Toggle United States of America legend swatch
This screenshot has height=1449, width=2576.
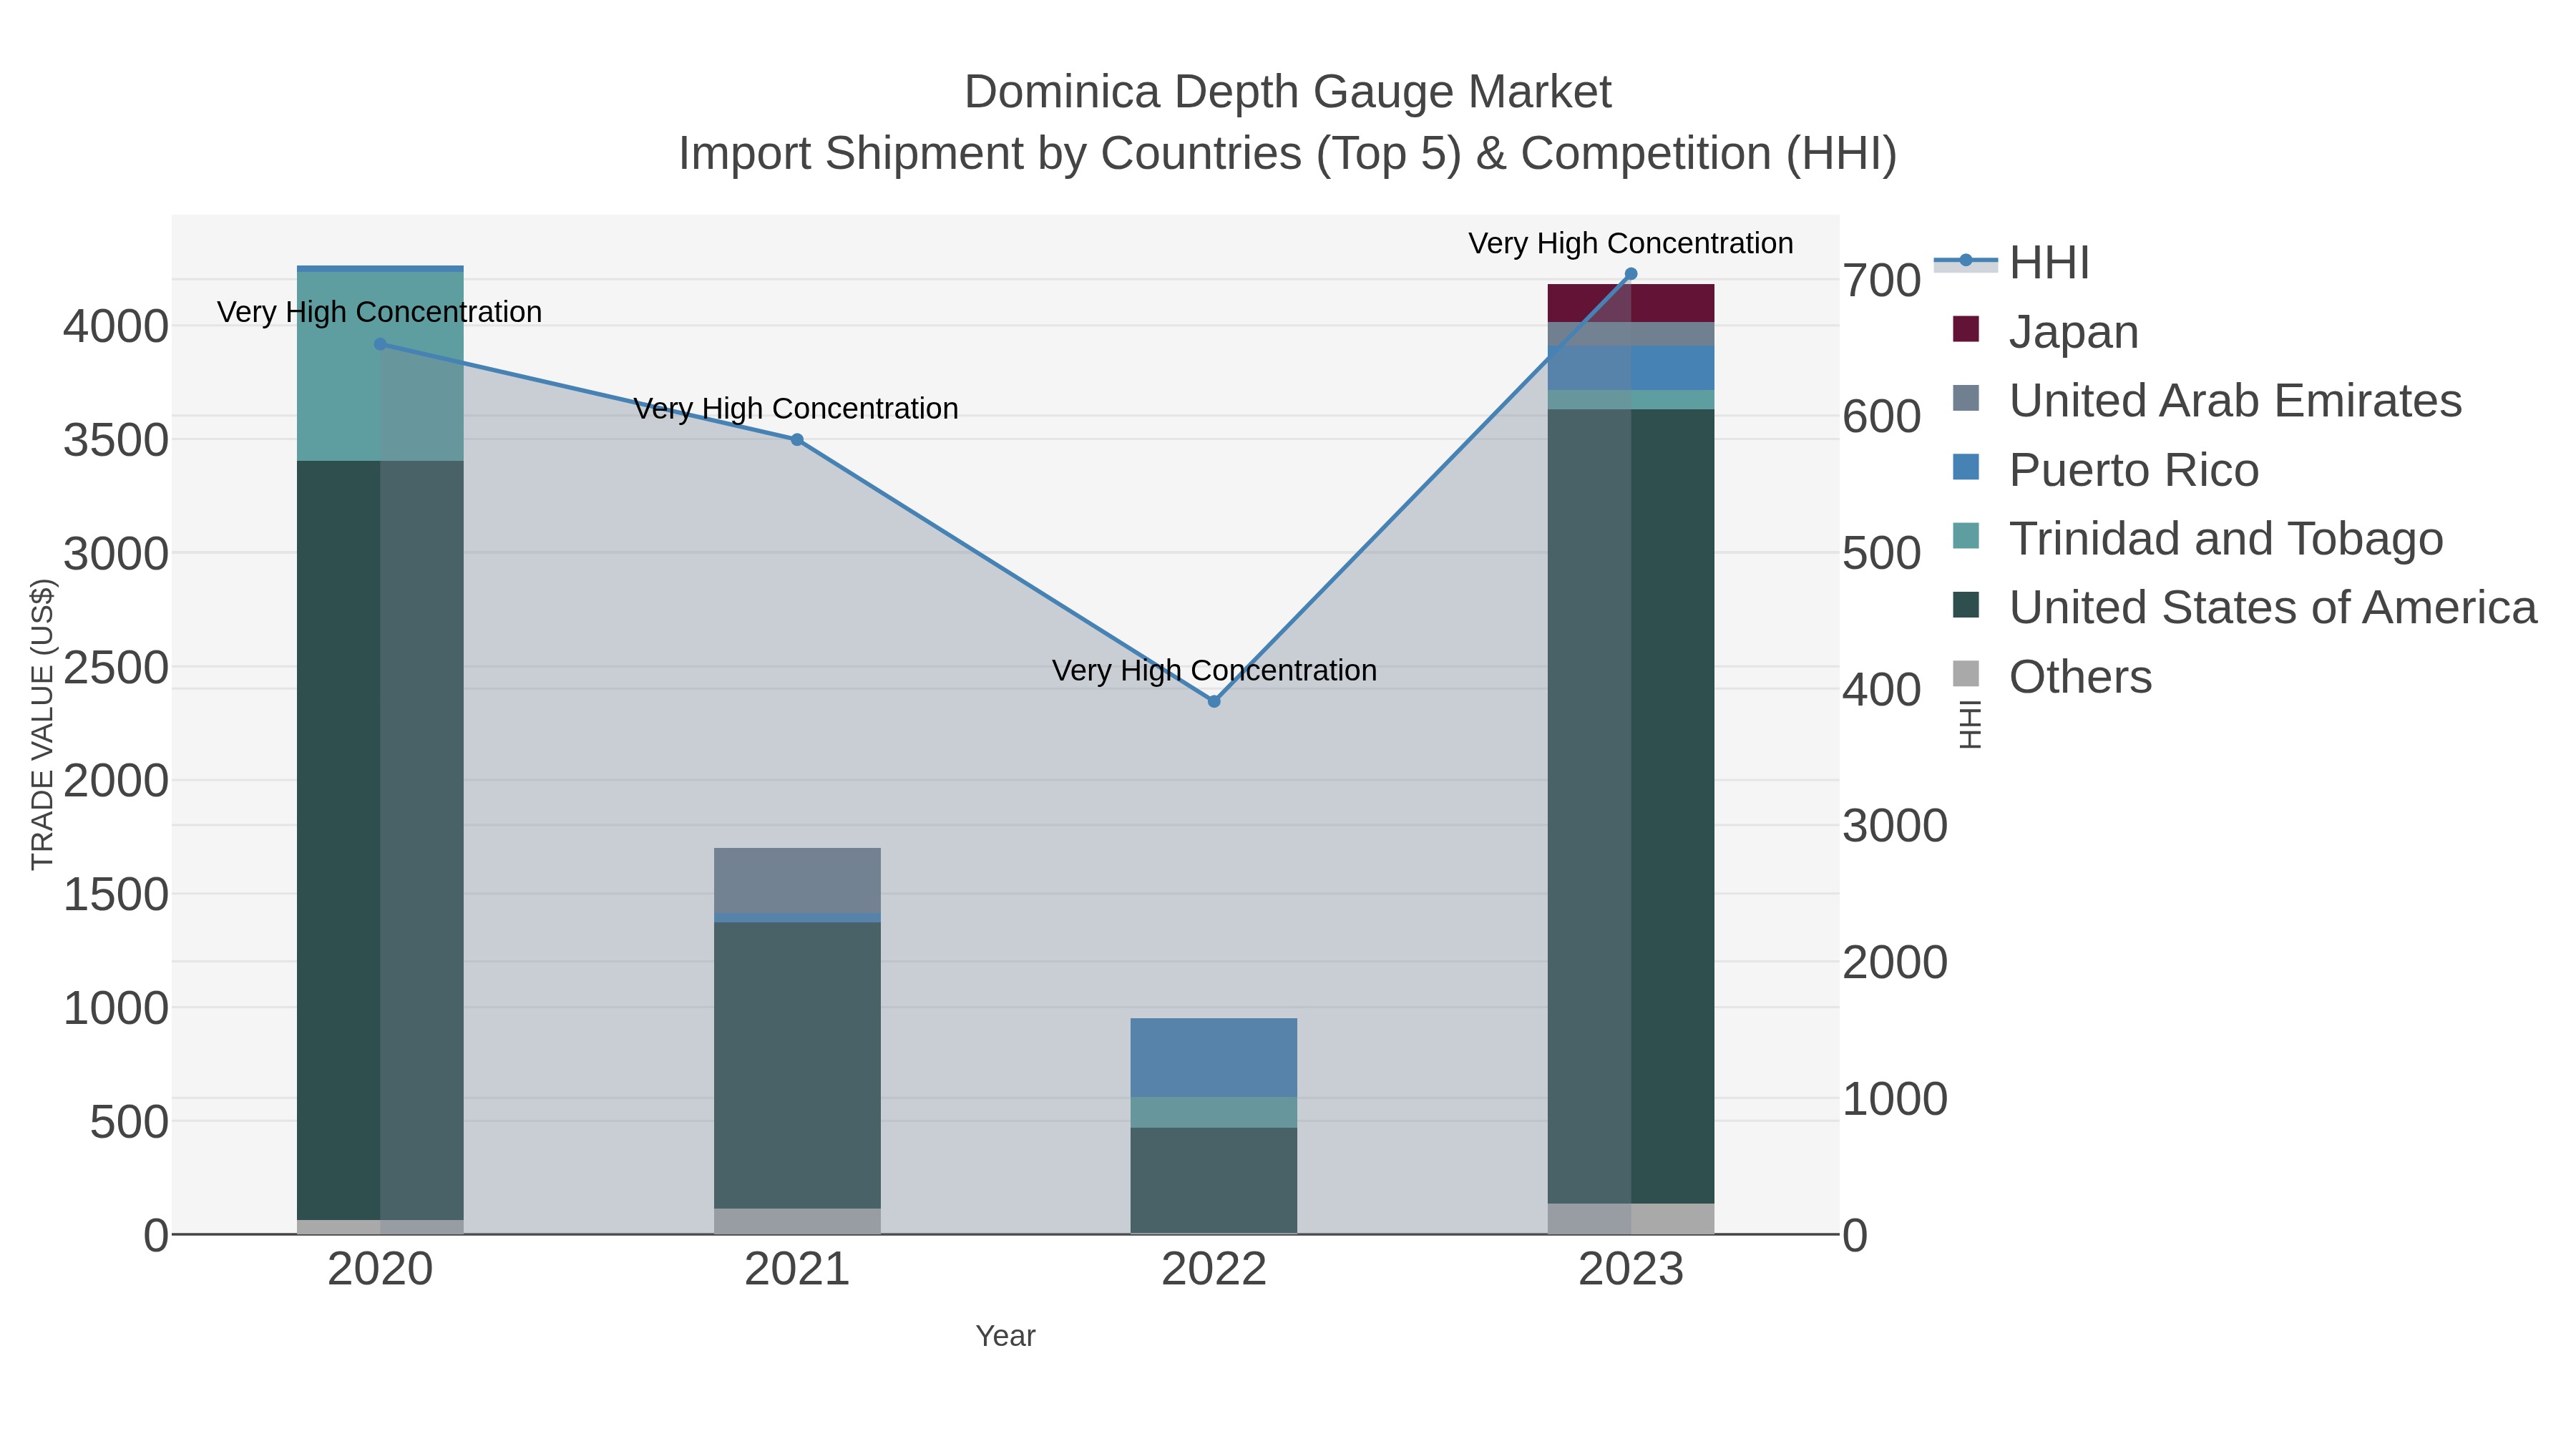[1965, 605]
